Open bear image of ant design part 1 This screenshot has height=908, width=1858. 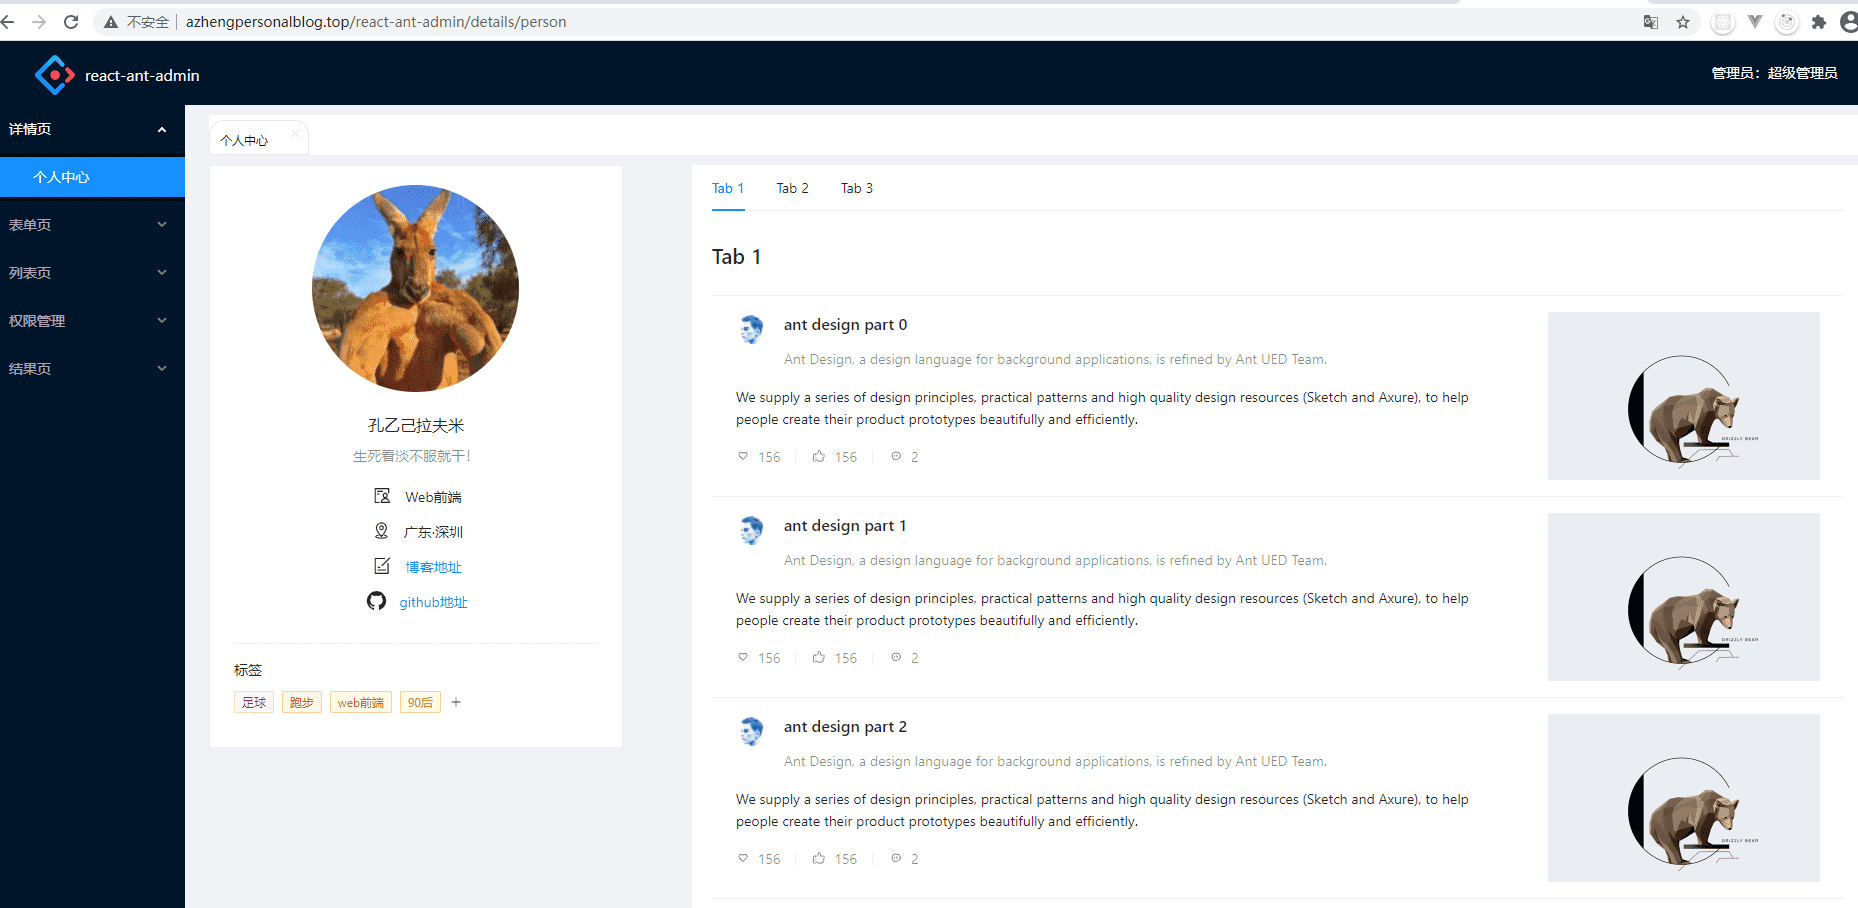(x=1684, y=597)
